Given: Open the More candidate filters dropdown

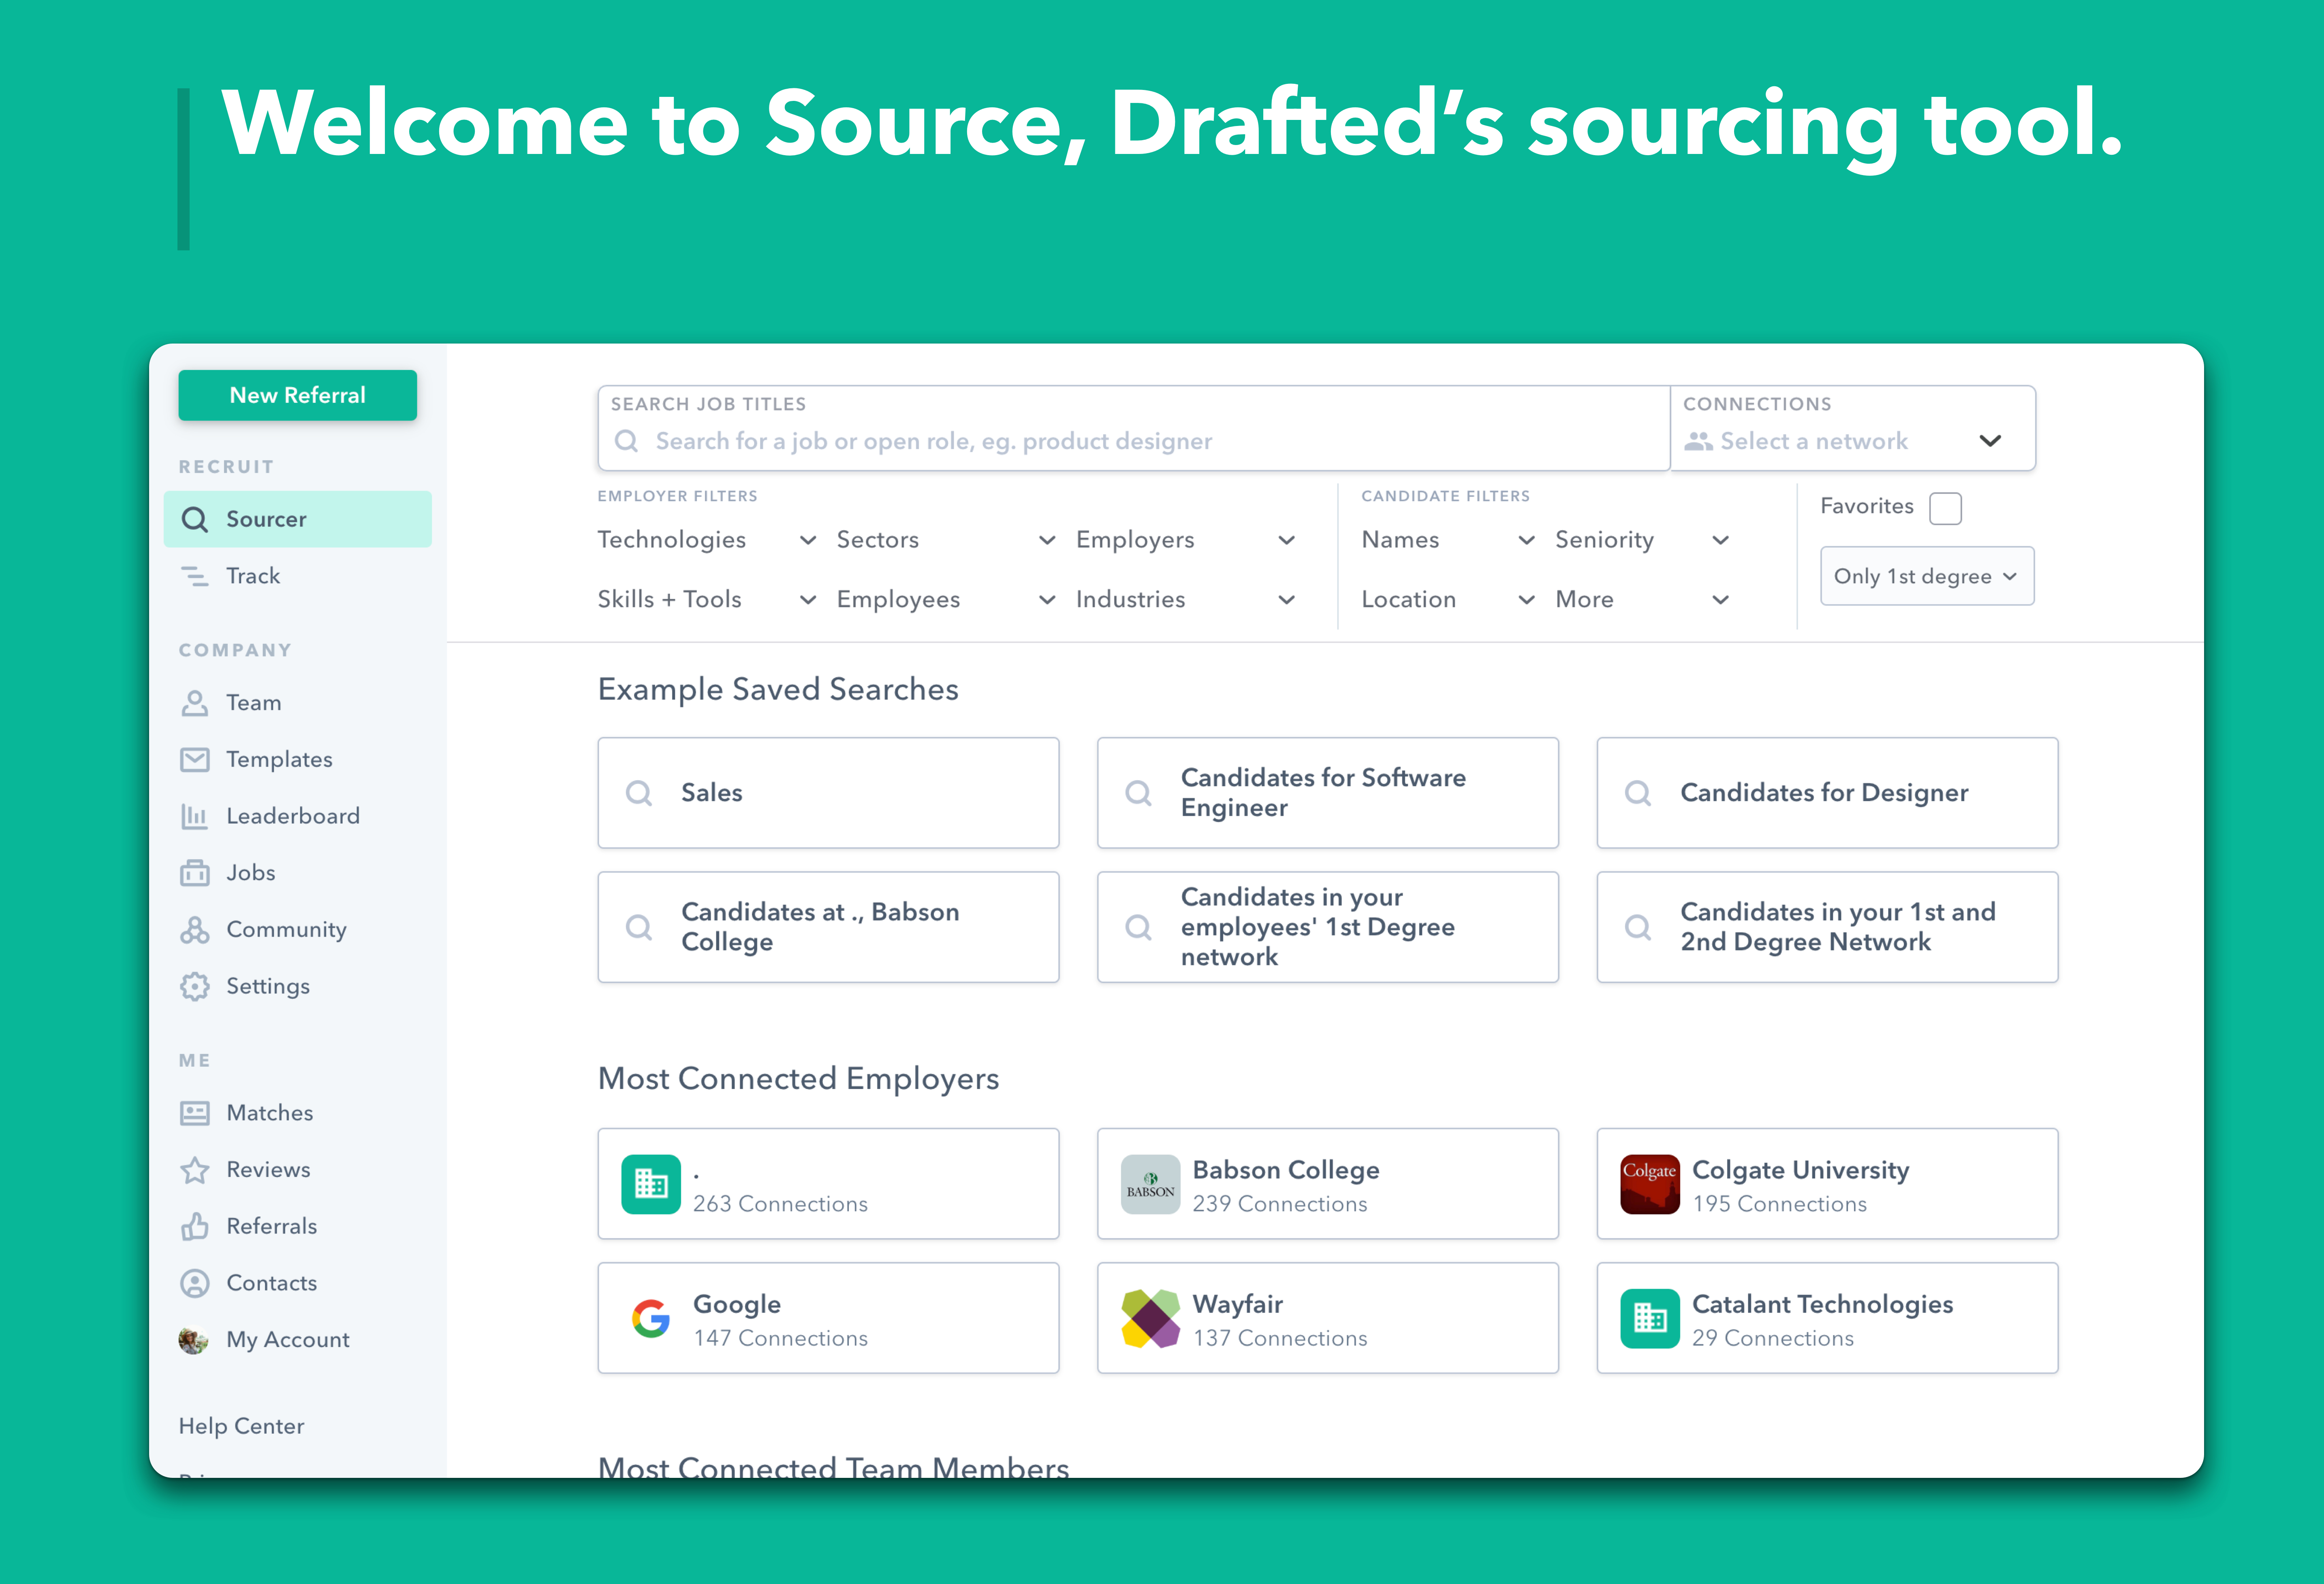Looking at the screenshot, I should tap(1642, 600).
